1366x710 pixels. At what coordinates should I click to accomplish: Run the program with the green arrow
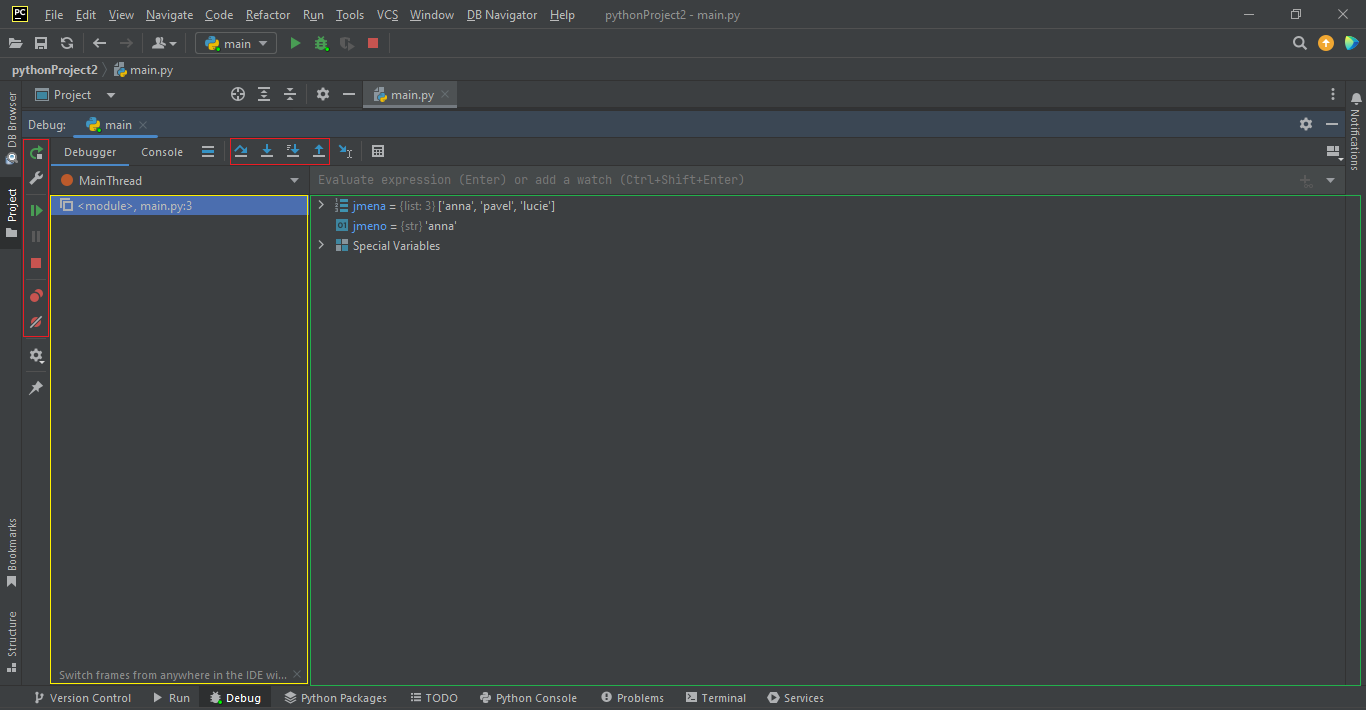295,43
